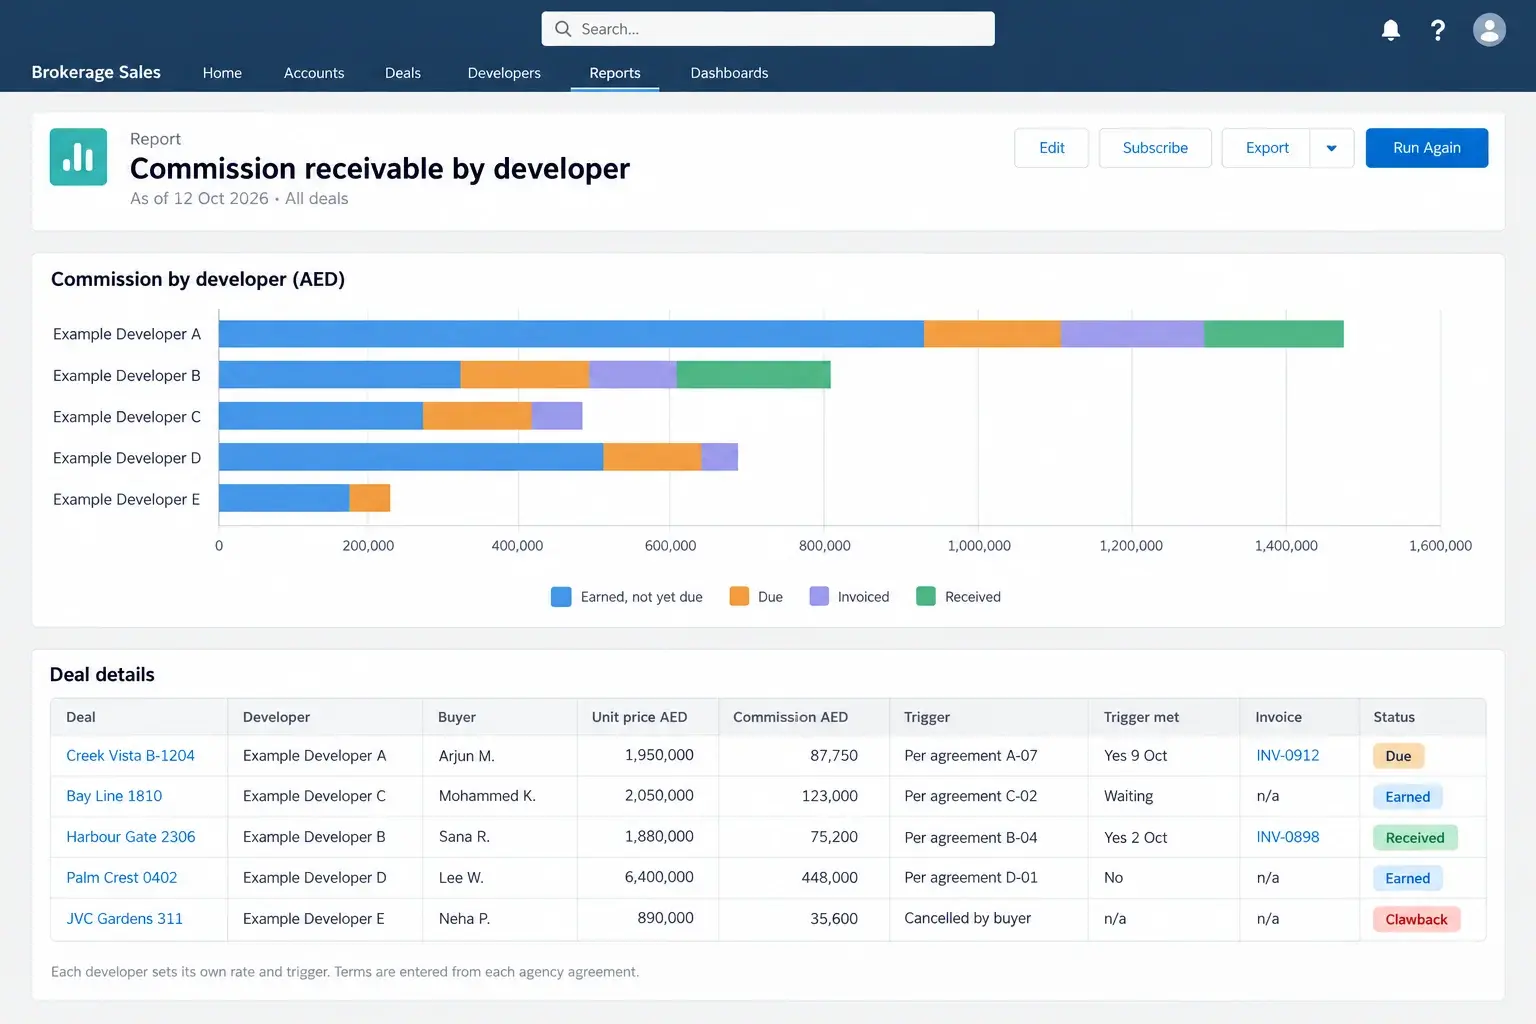The image size is (1536, 1024).
Task: Click the Export button
Action: pos(1266,148)
